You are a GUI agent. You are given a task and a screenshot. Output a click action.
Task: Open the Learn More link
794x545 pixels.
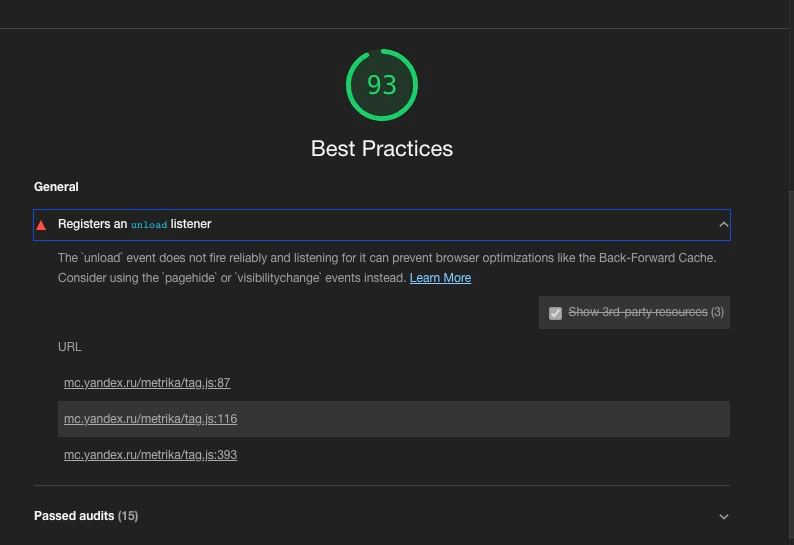(x=440, y=278)
